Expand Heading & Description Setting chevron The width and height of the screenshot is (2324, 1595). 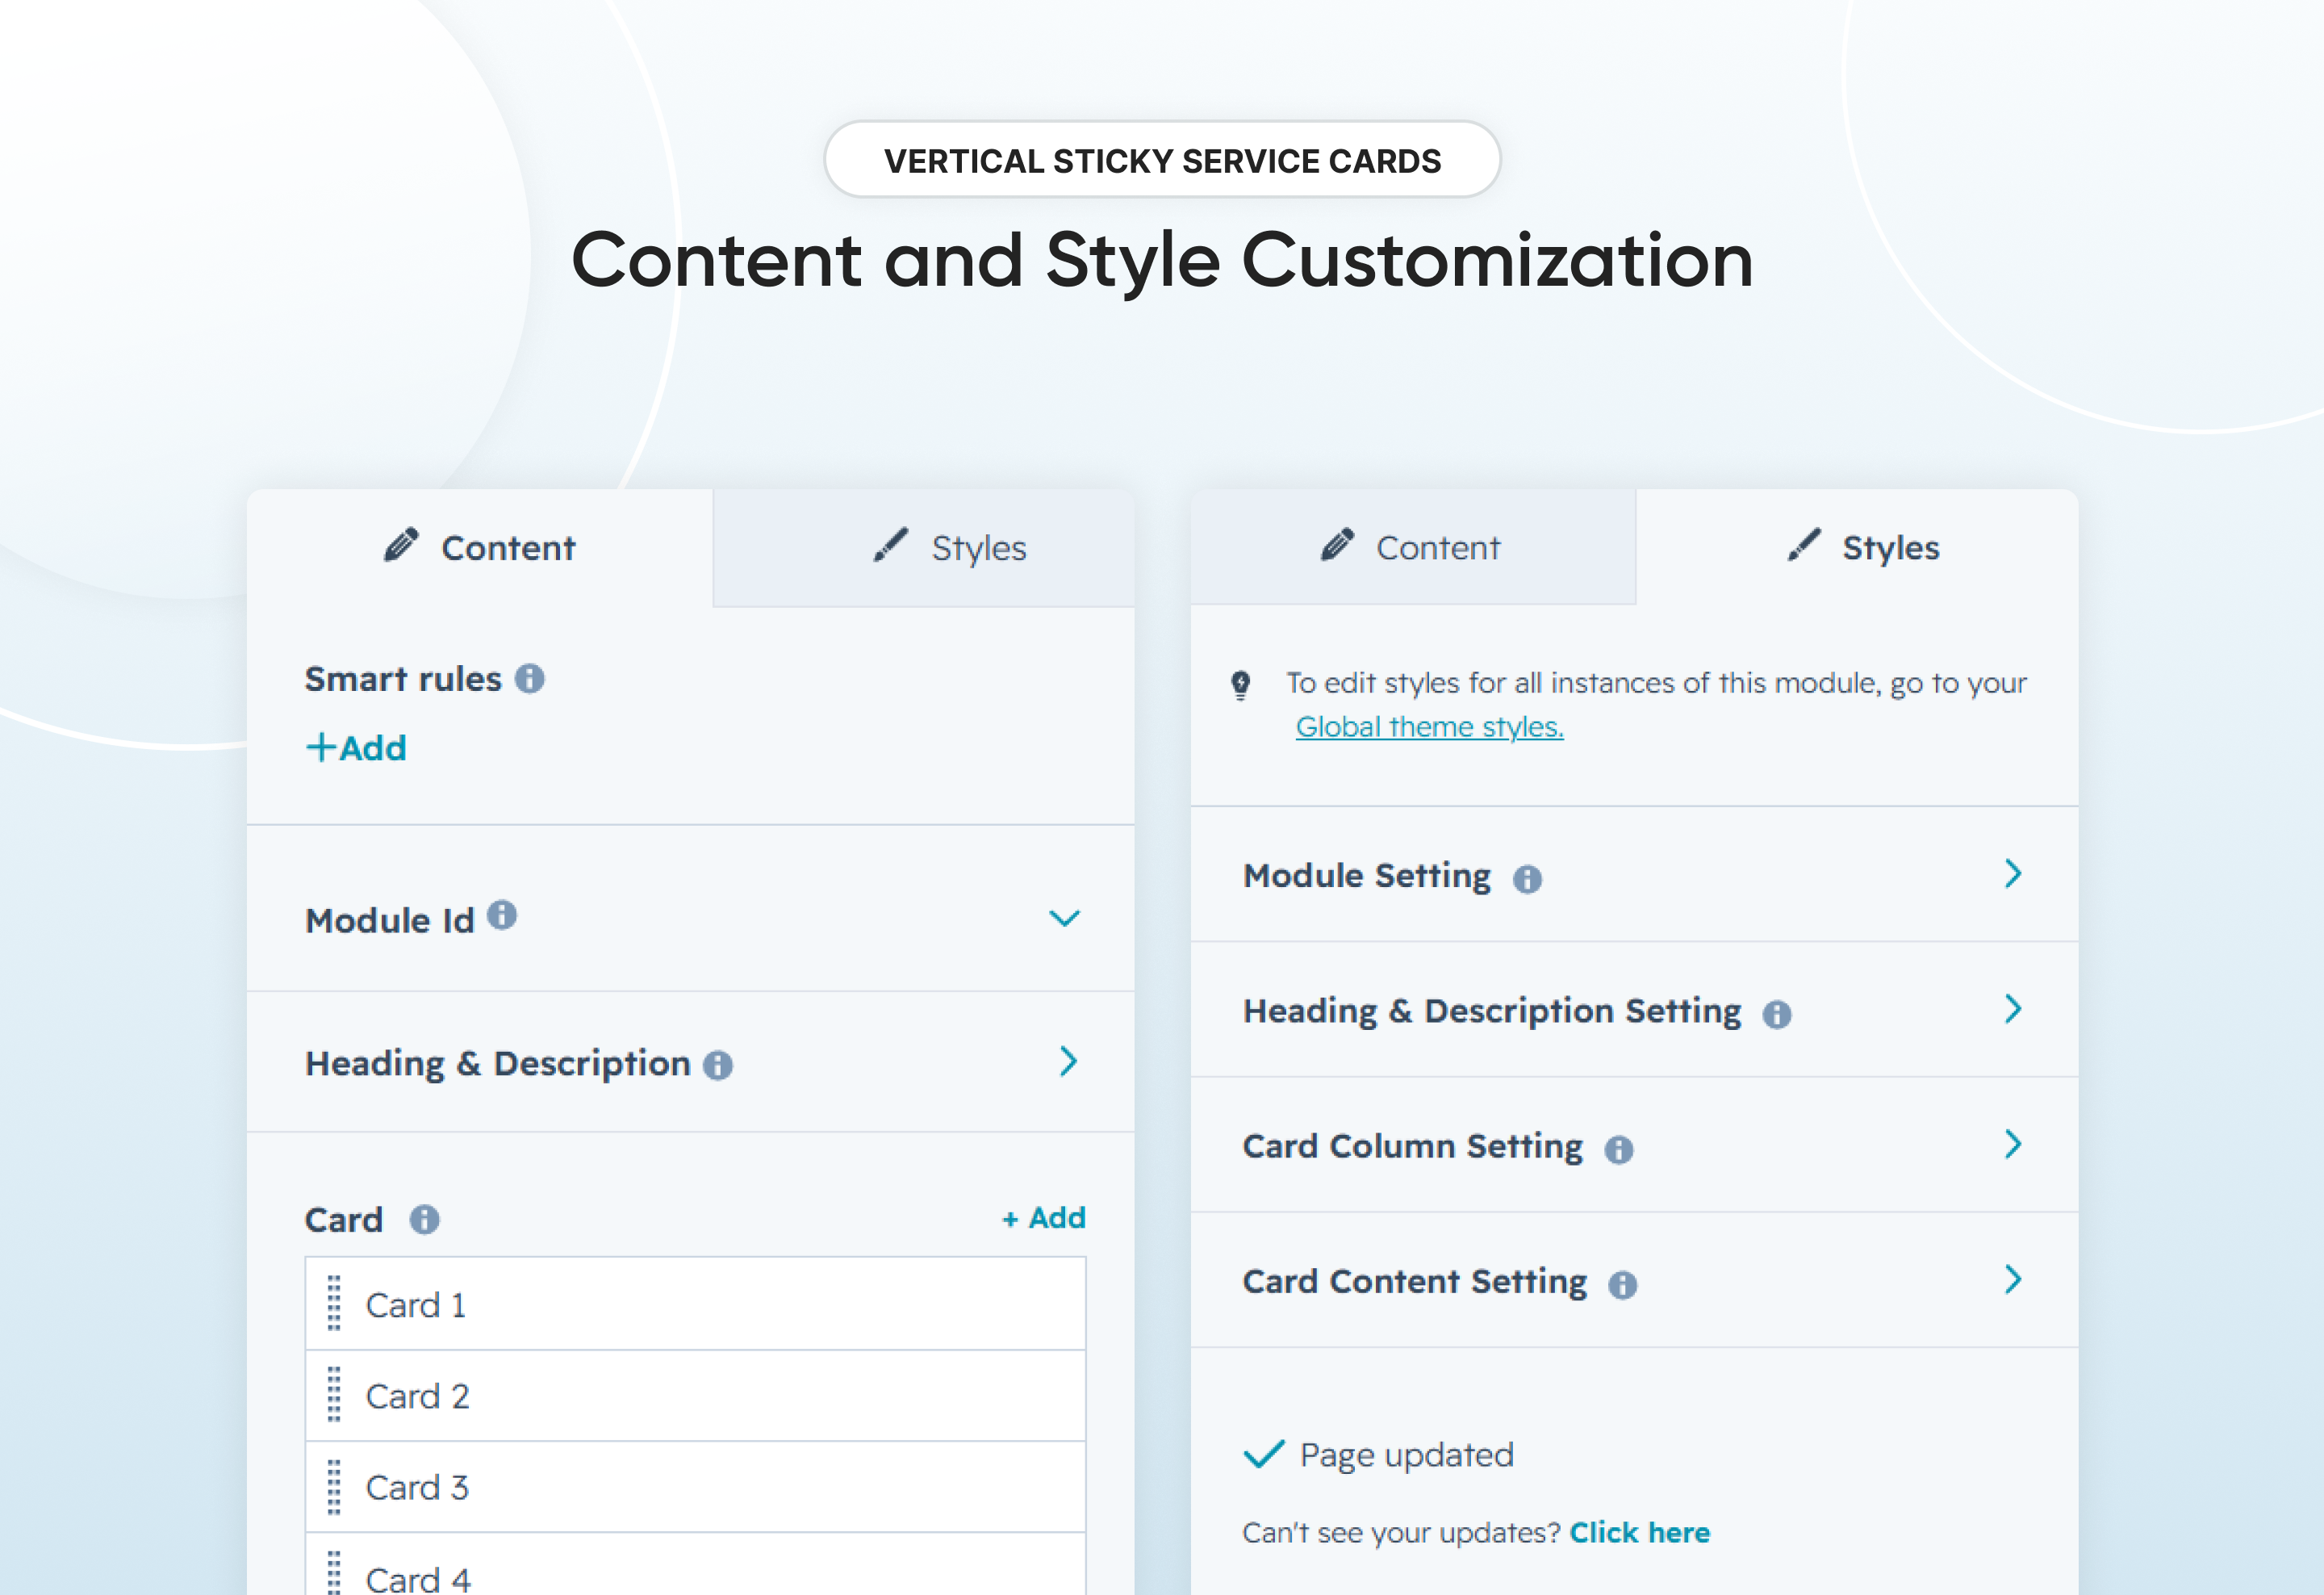coord(2013,1009)
